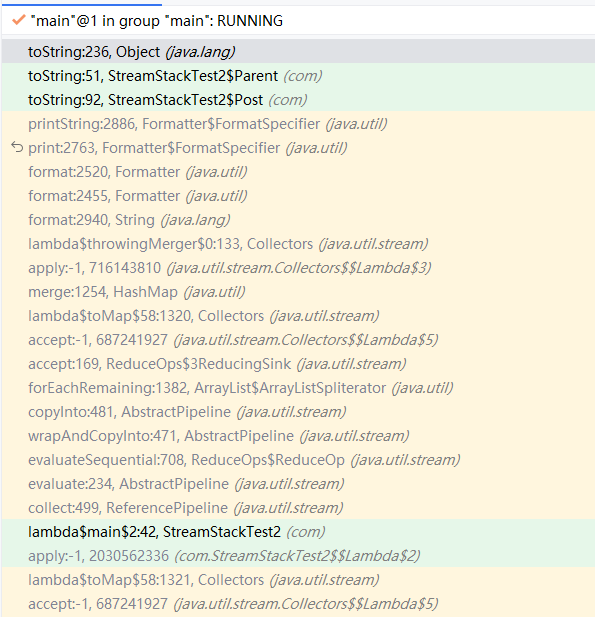Select frame wrapAndCopyInto:471, AbstractPipeline

point(298,436)
